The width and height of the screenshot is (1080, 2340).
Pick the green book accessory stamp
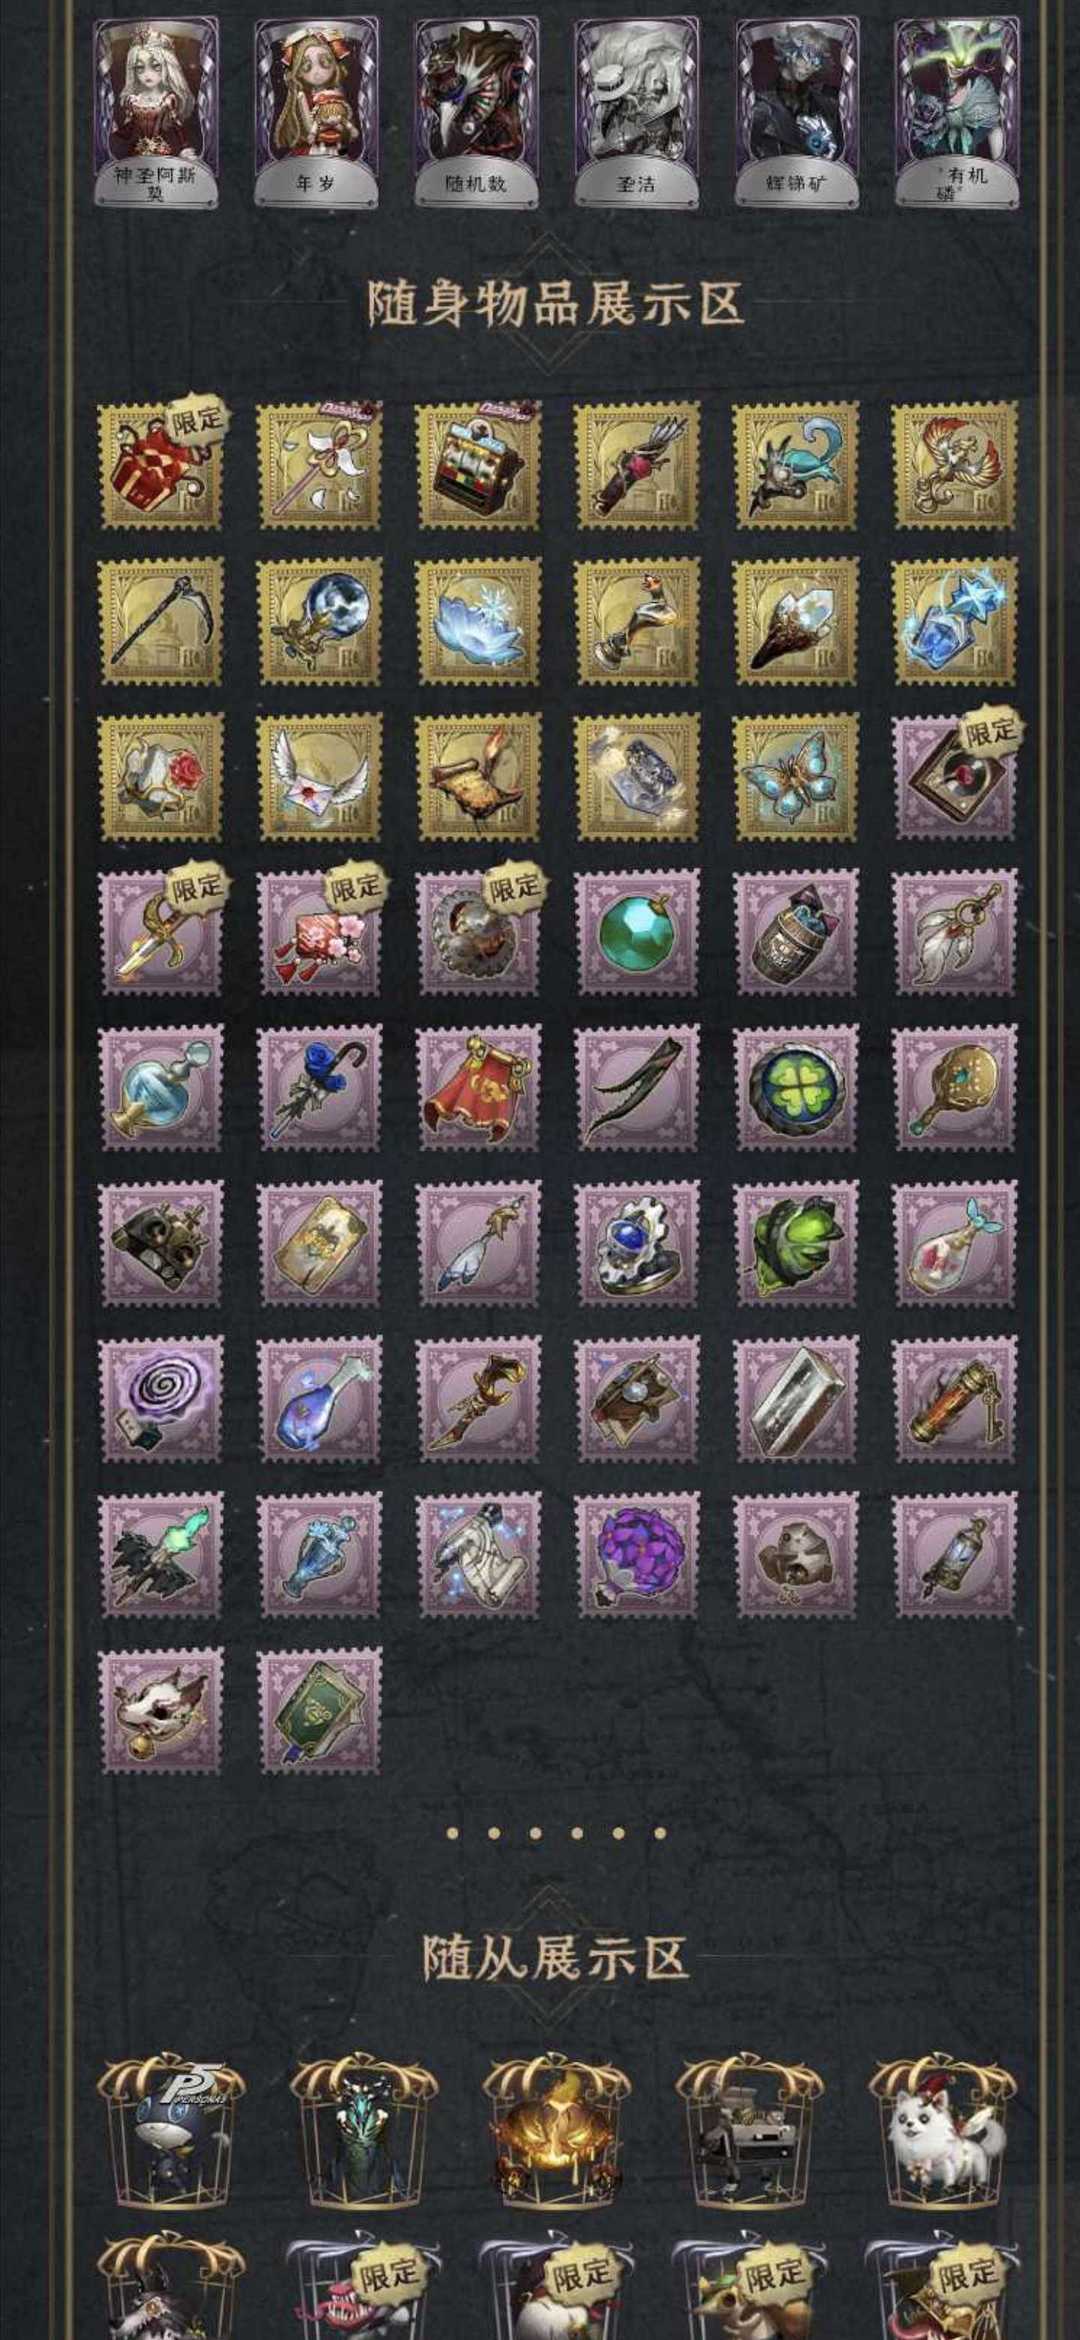(320, 1710)
